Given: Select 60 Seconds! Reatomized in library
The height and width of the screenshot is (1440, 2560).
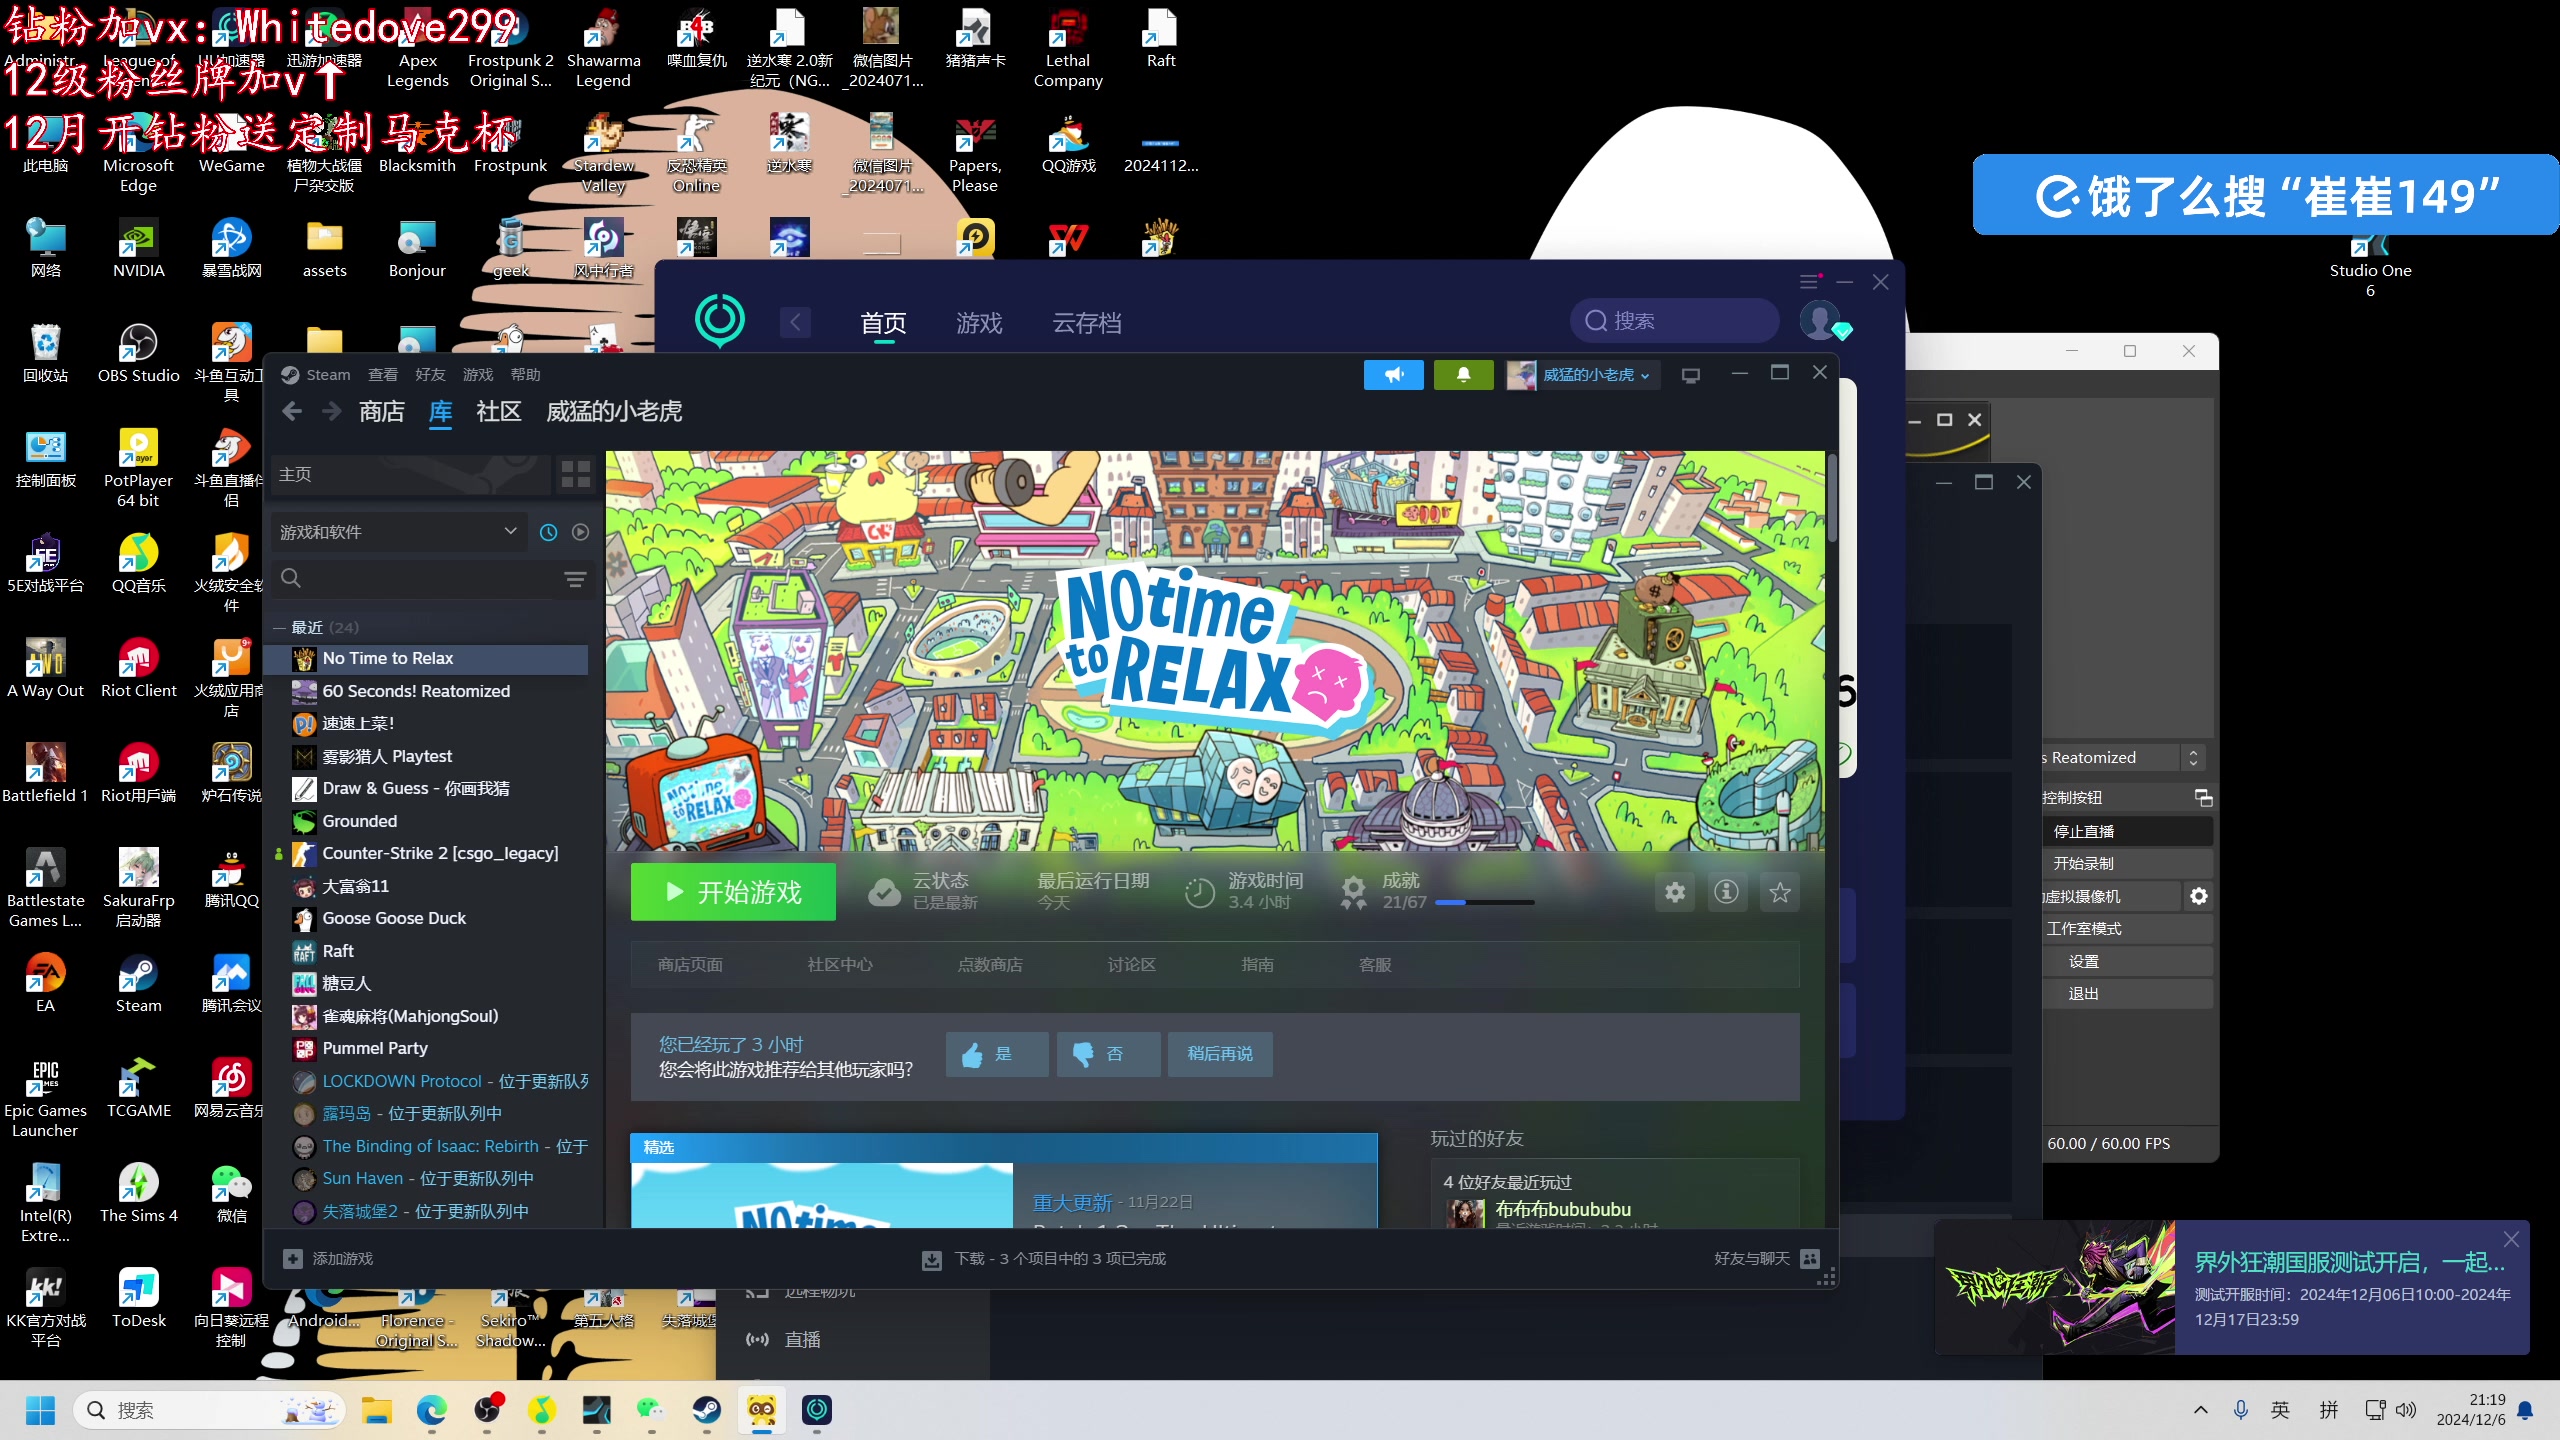Looking at the screenshot, I should pyautogui.click(x=416, y=691).
